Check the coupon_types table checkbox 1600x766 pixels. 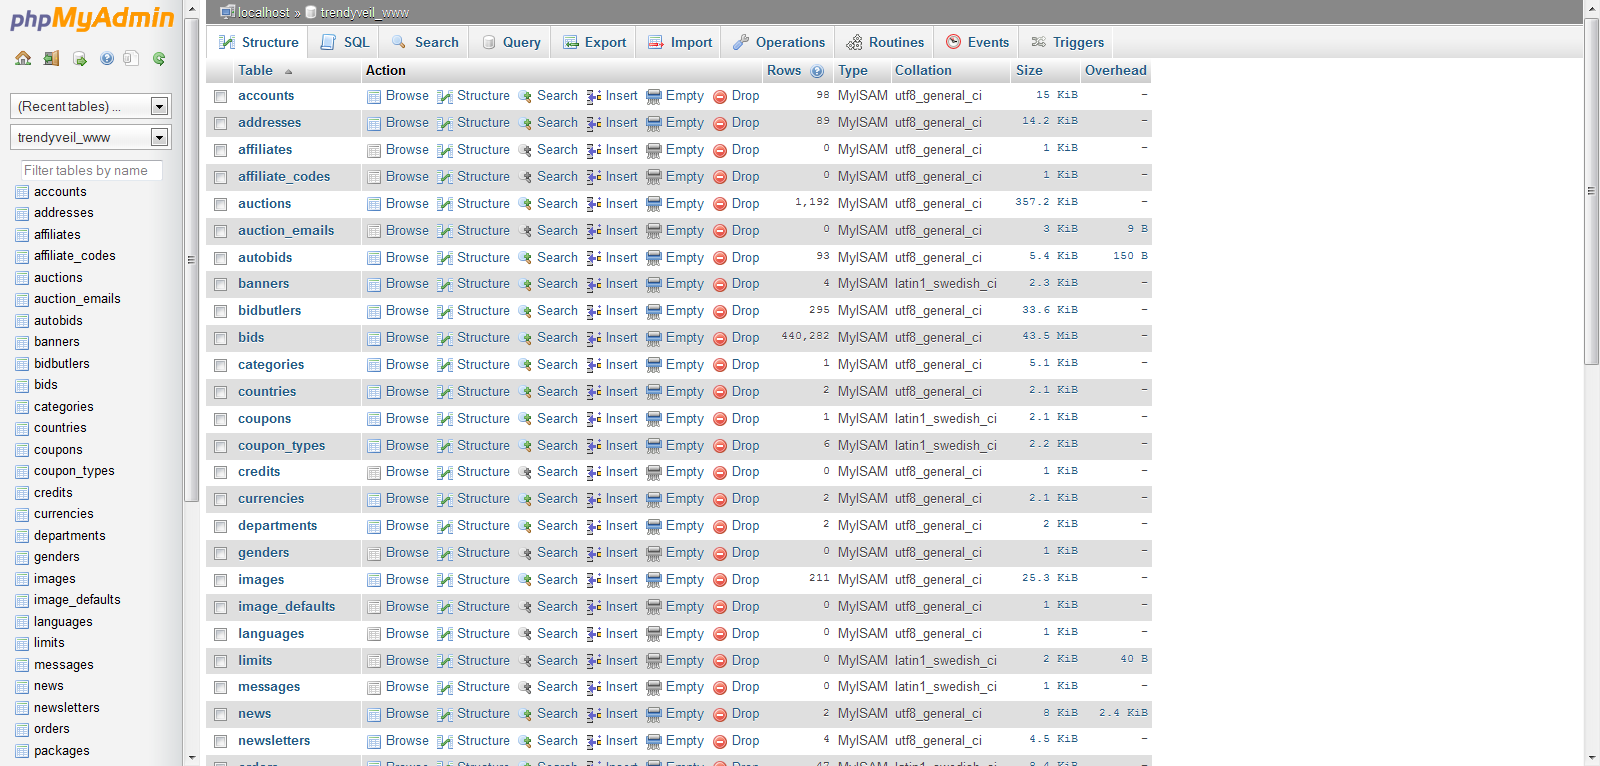click(220, 446)
